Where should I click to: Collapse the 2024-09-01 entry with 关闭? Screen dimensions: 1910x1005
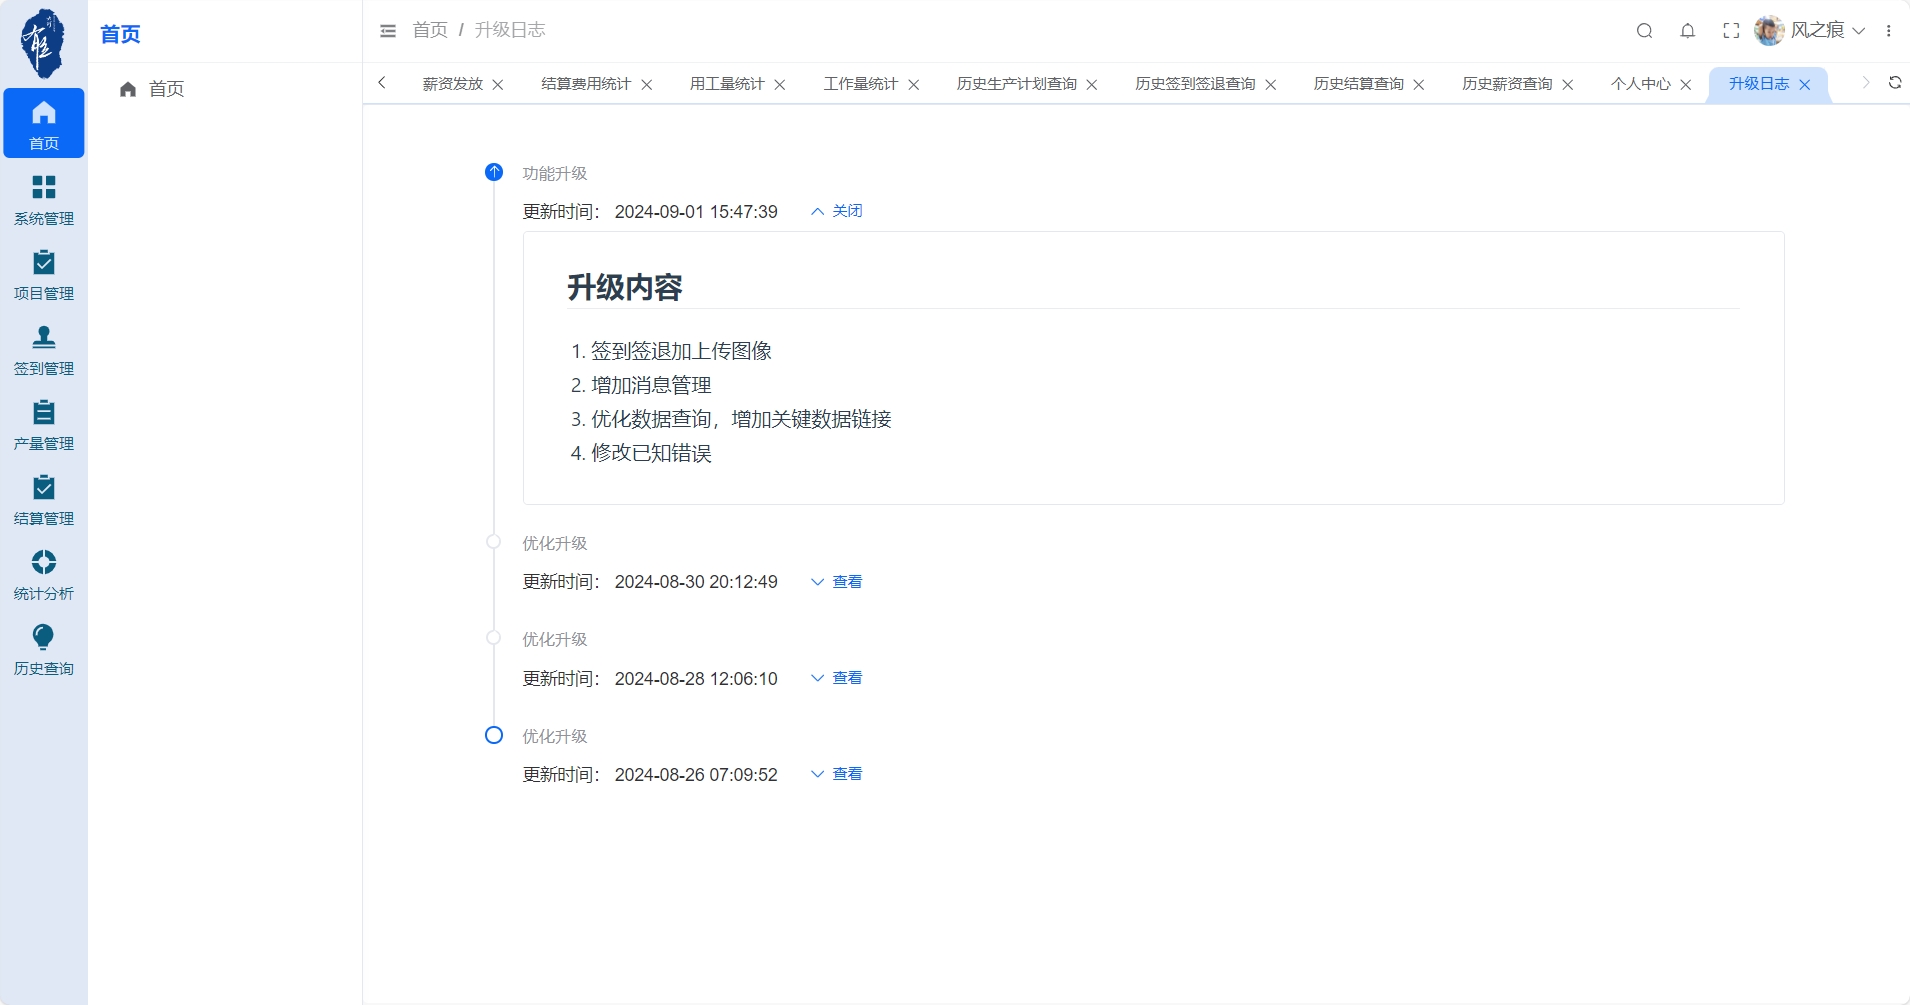[x=837, y=211]
